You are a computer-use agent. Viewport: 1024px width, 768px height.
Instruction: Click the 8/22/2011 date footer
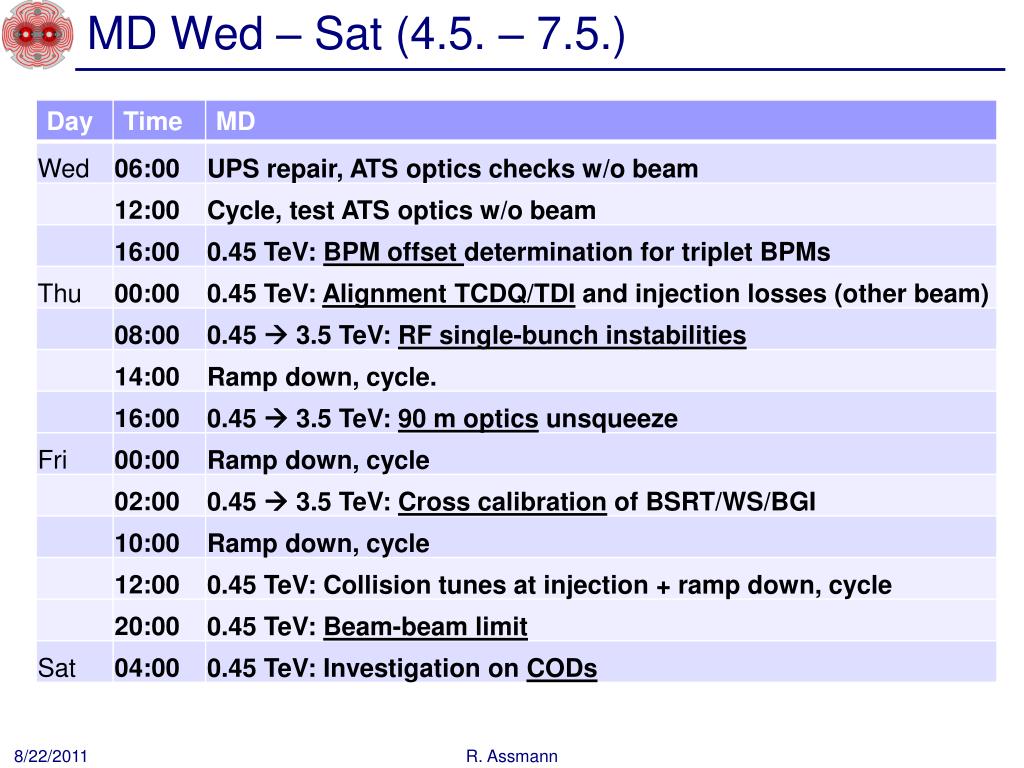point(50,756)
